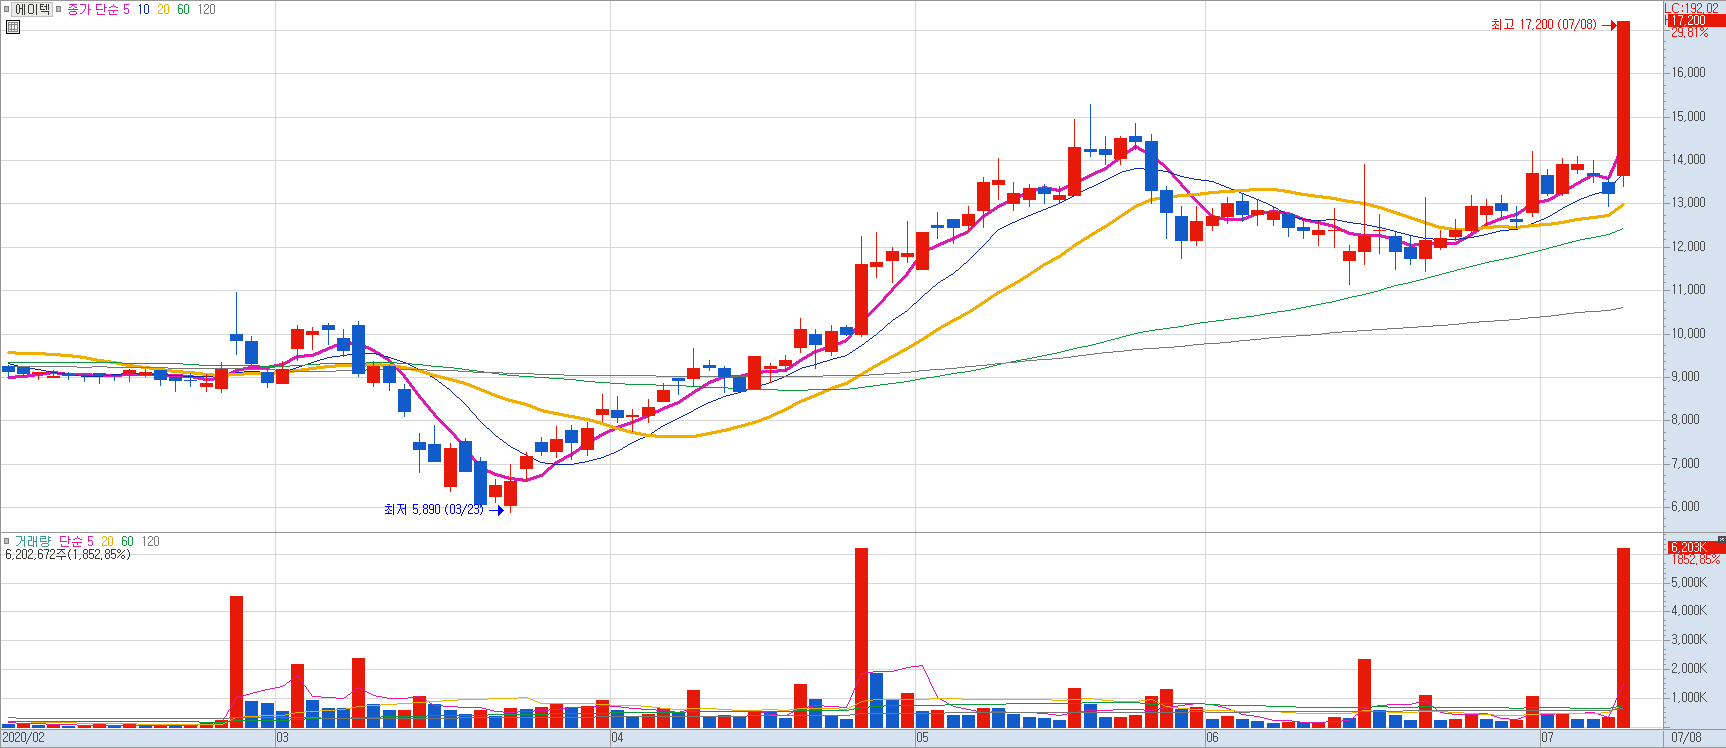The width and height of the screenshot is (1726, 748).
Task: Click the 5,000K volume axis label
Action: point(1688,582)
